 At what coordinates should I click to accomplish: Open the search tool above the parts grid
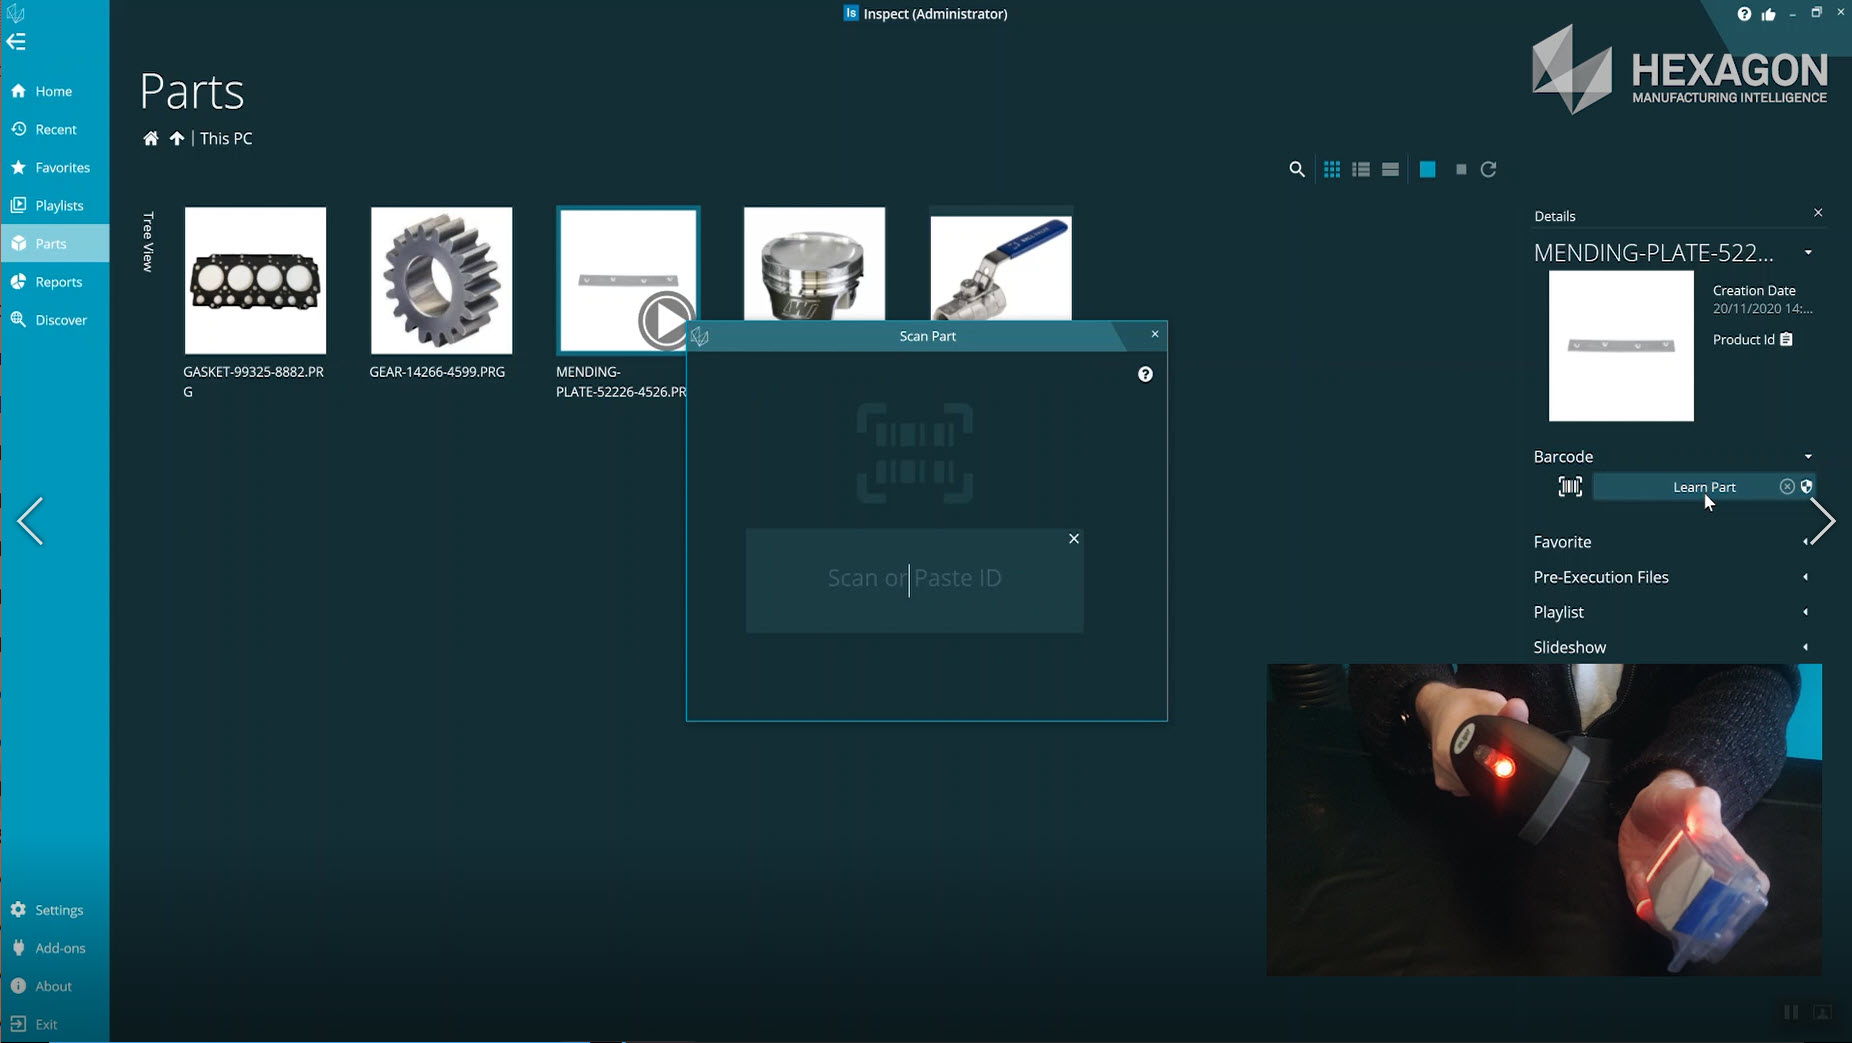point(1295,169)
